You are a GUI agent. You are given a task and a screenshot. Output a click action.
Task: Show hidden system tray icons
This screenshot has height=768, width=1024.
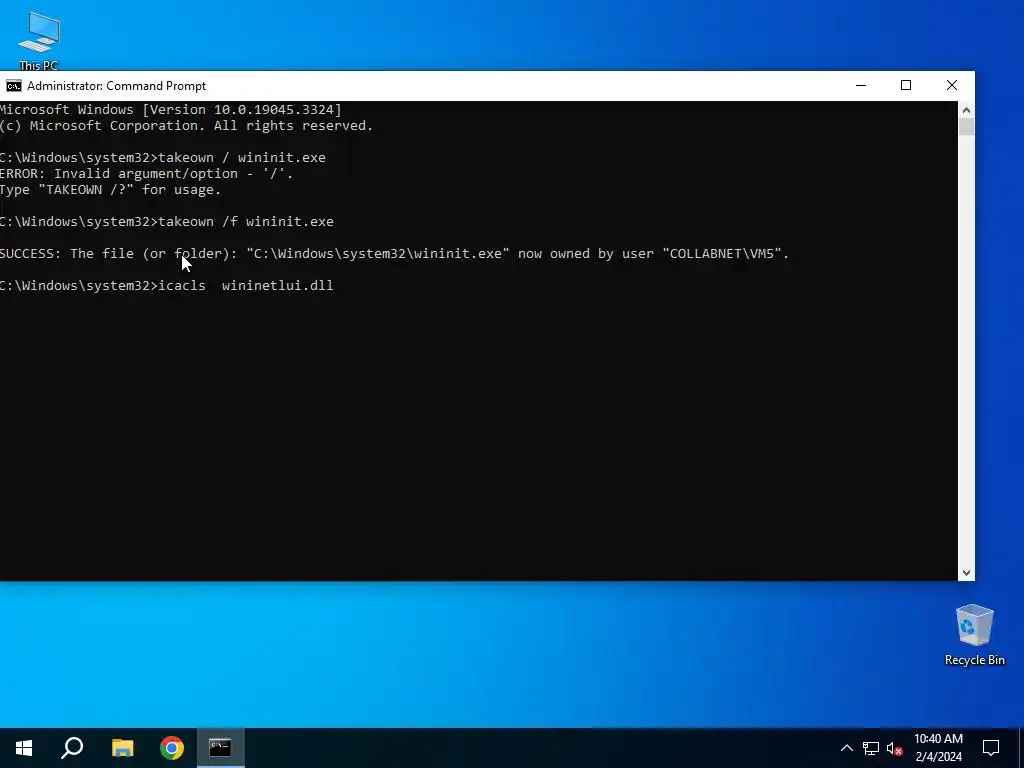846,748
